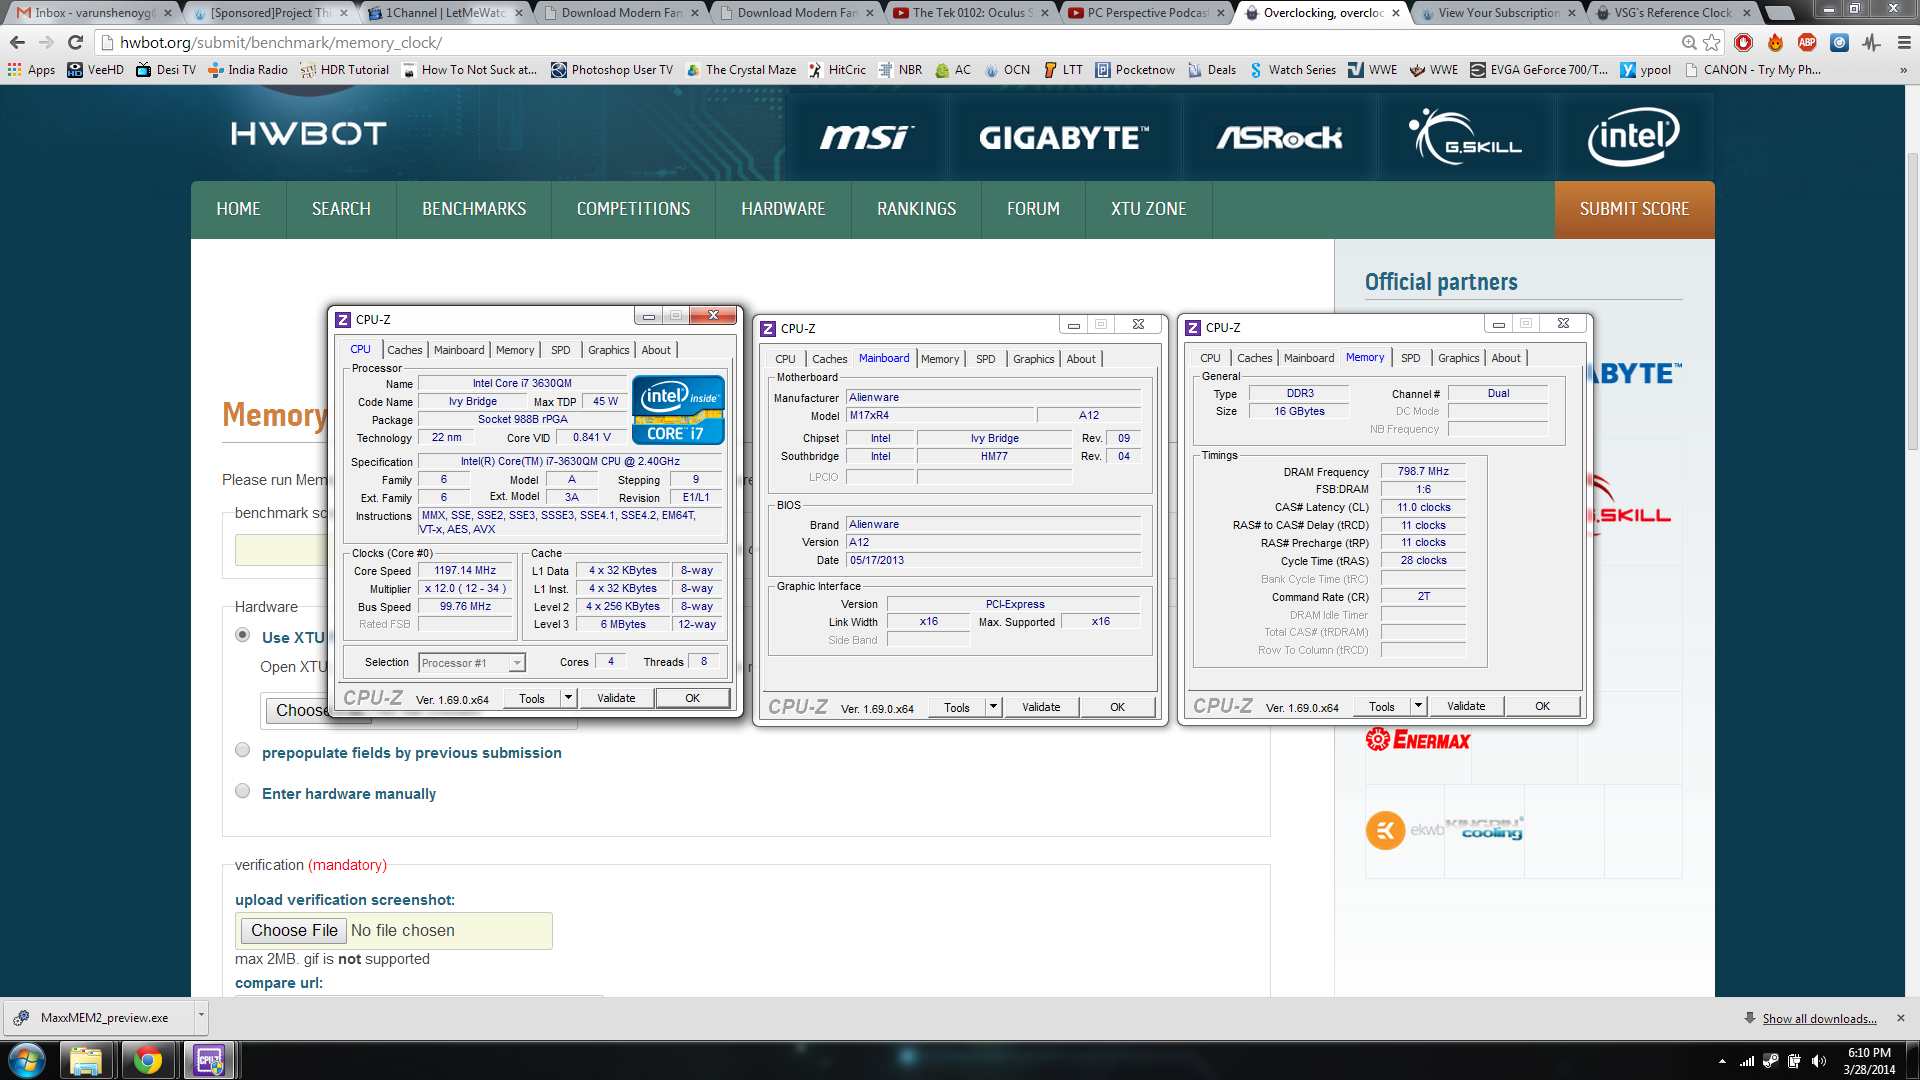The image size is (1920, 1080).
Task: Select the 'Use XTU' radio button
Action: click(x=242, y=635)
